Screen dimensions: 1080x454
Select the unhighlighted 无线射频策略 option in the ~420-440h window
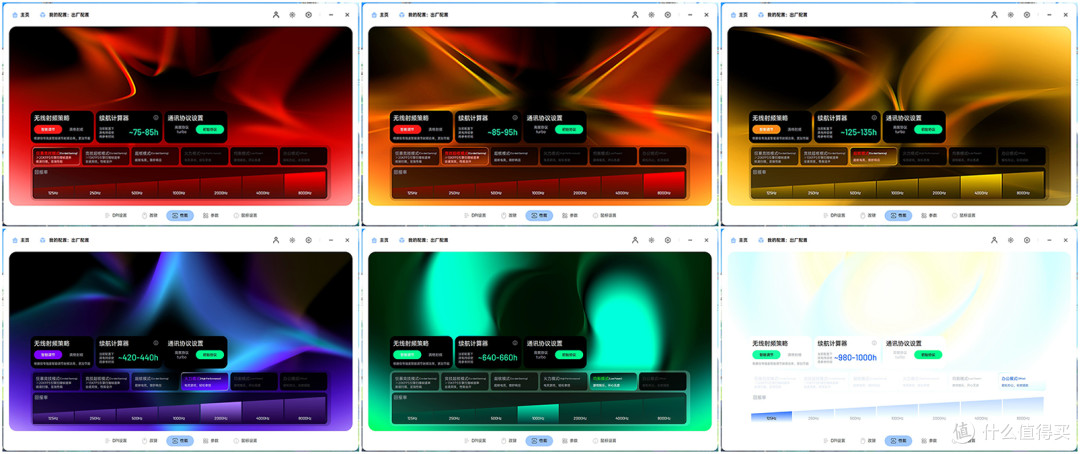[x=76, y=354]
